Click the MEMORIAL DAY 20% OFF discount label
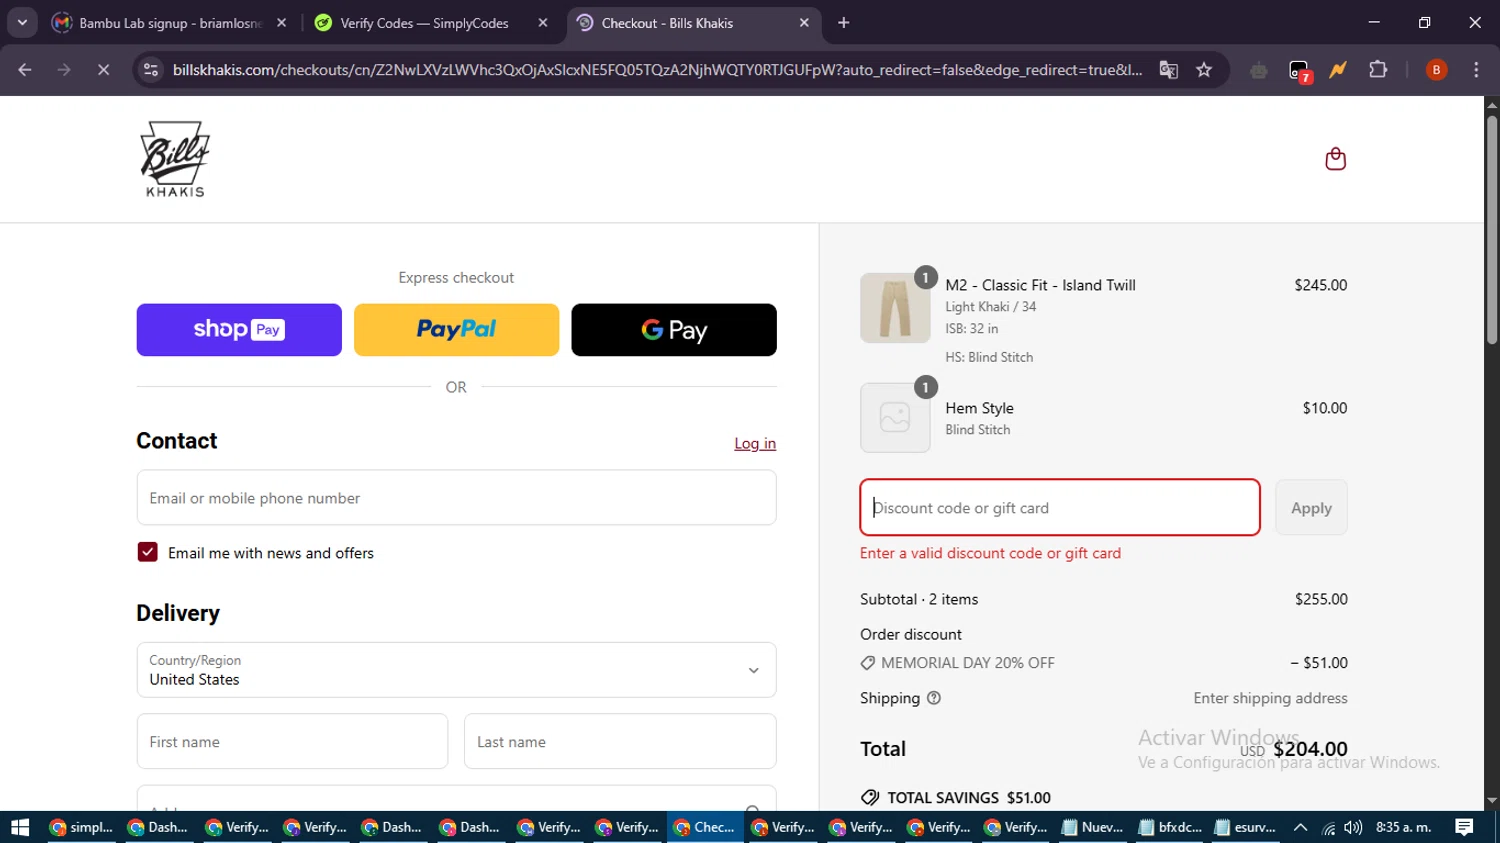Viewport: 1500px width, 843px height. 967,663
